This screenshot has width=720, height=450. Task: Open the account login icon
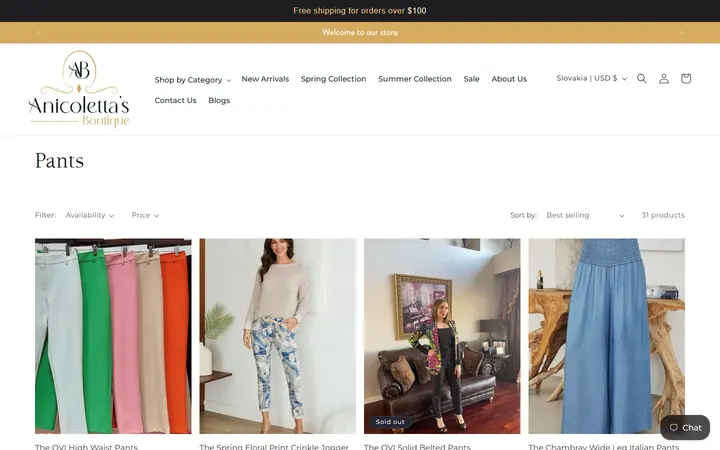point(664,79)
